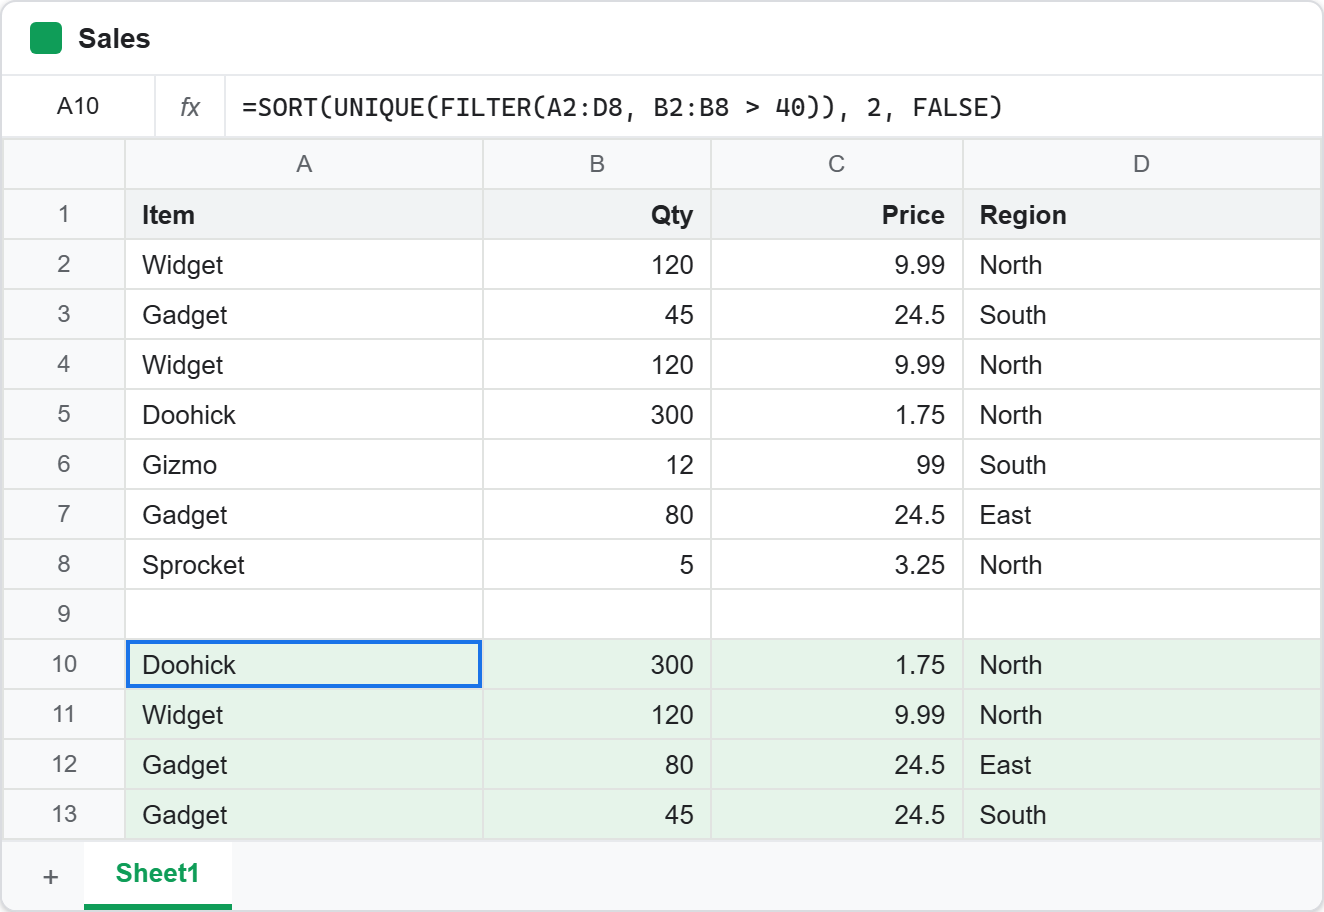Select cell A2 containing Widget

coord(304,264)
